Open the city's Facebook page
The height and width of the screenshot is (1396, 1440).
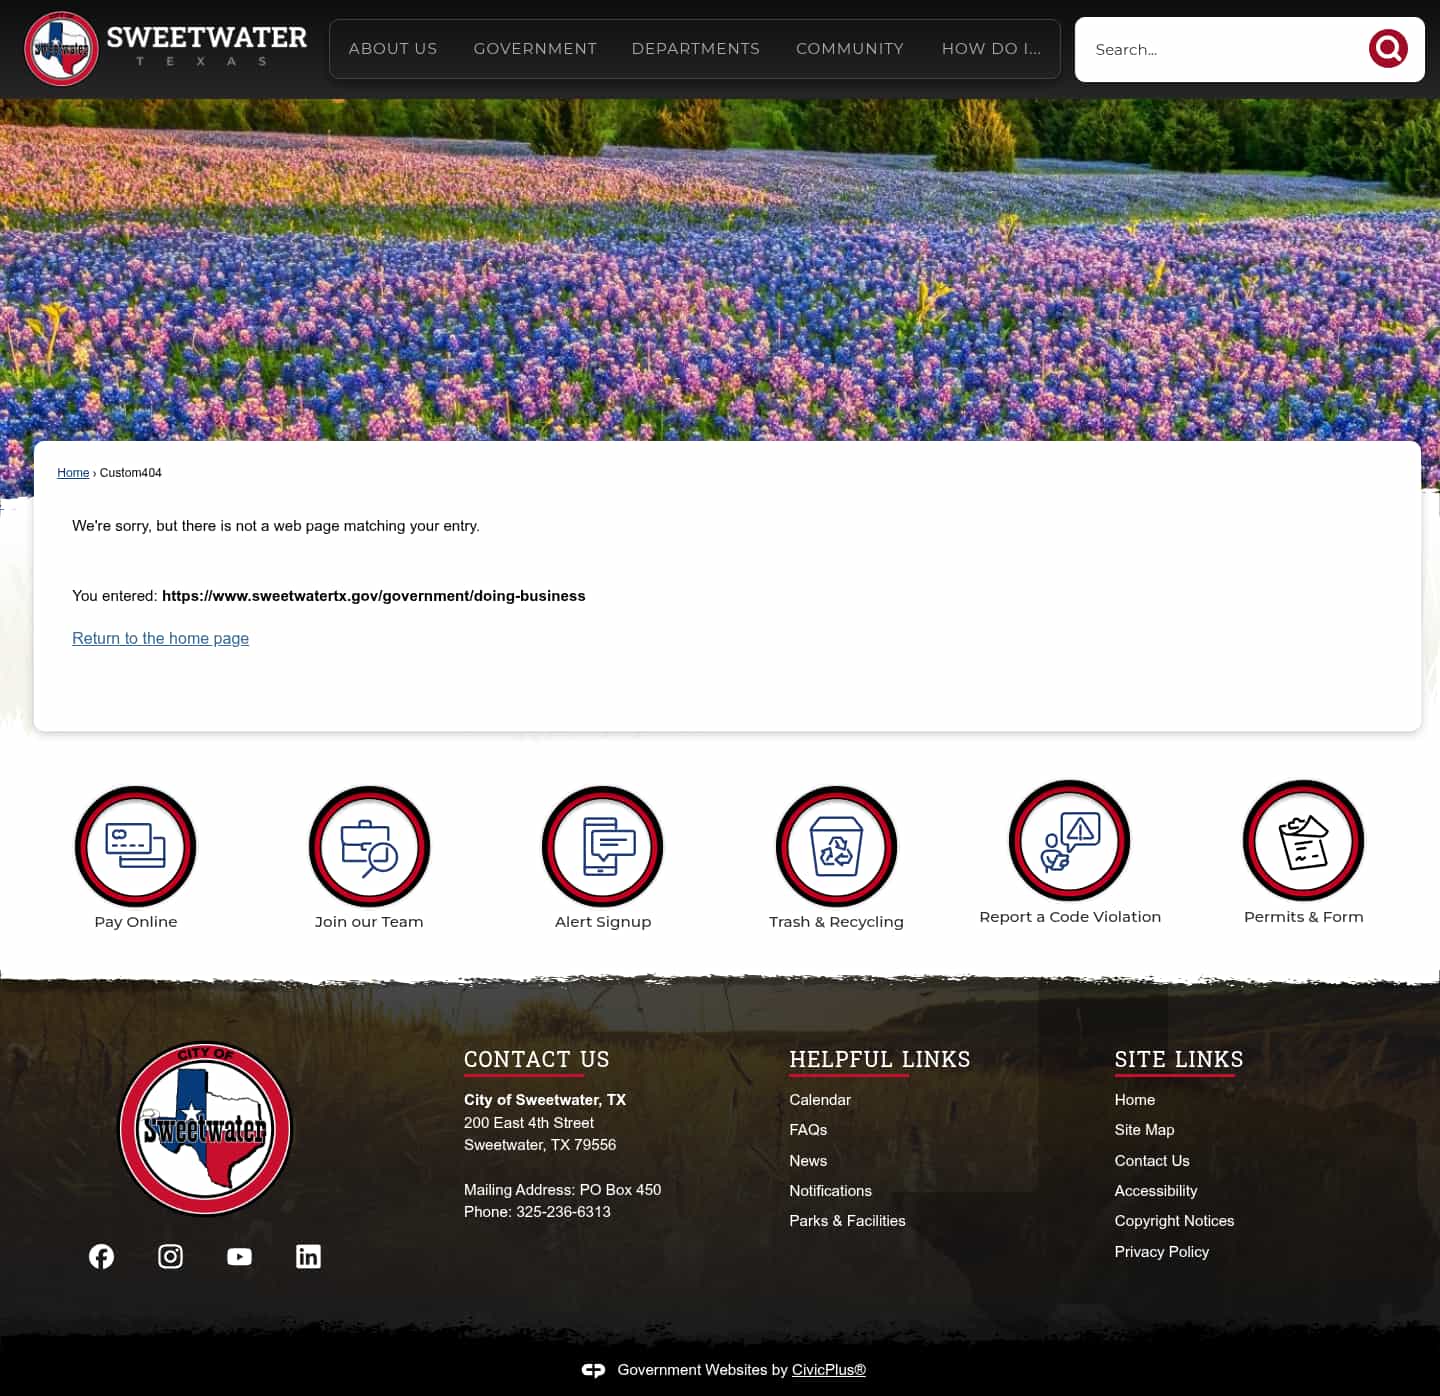[x=101, y=1256]
